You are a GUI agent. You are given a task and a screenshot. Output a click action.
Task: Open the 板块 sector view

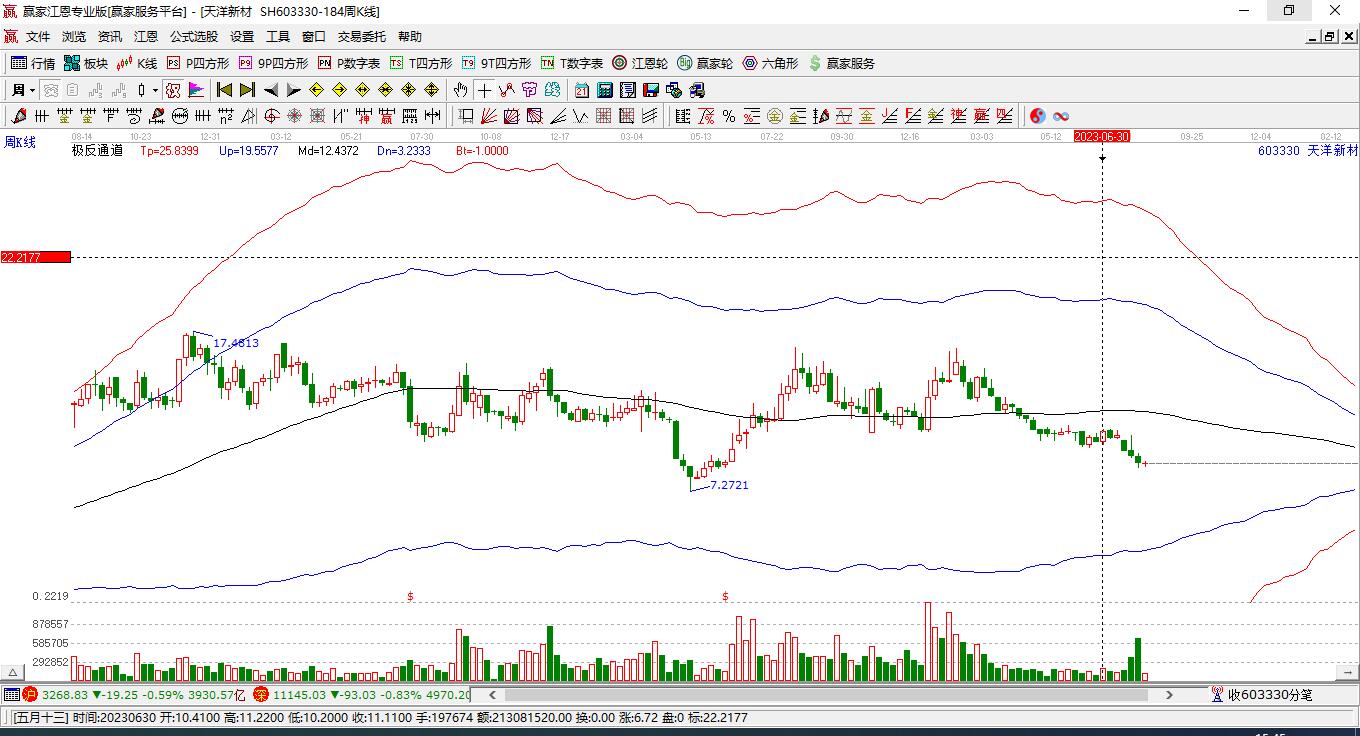point(86,63)
